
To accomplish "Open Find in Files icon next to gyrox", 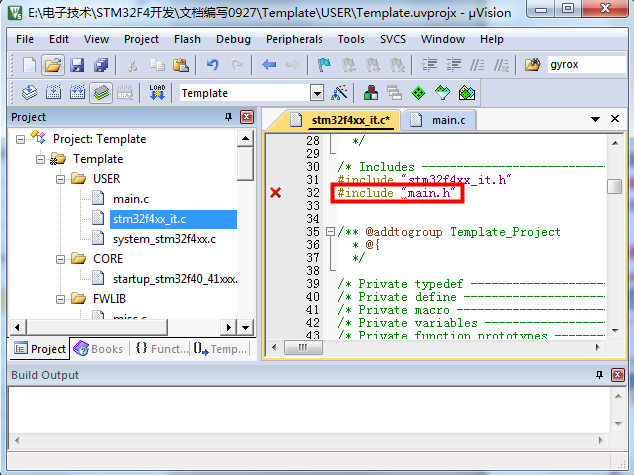I will tap(533, 65).
